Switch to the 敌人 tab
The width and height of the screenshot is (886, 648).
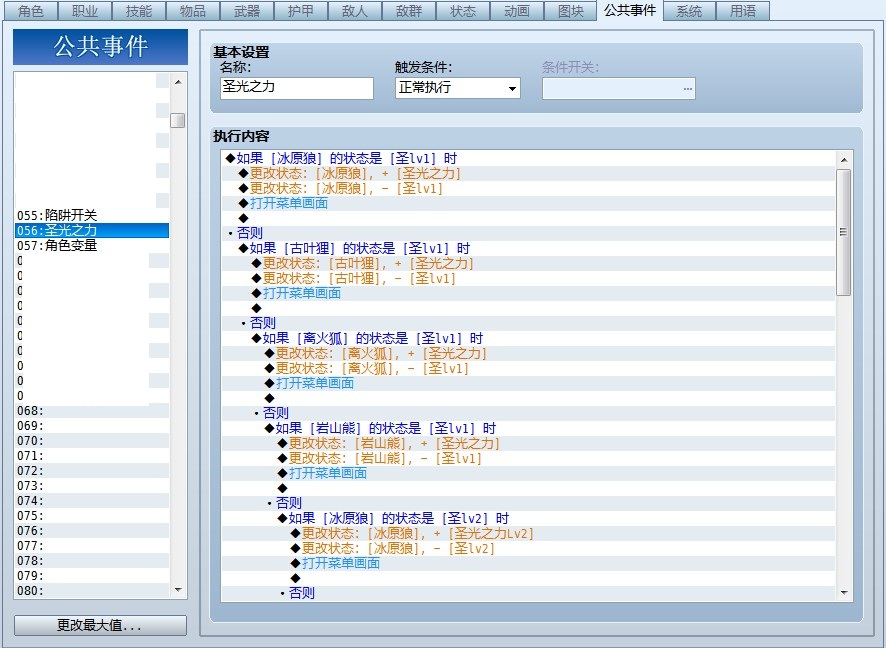[355, 11]
